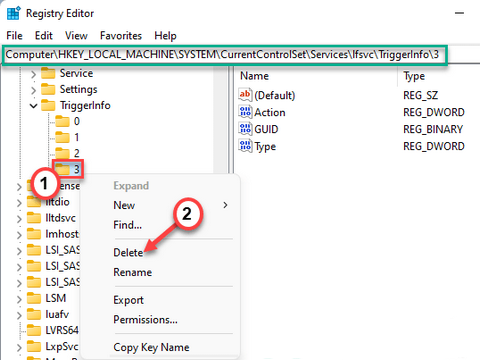Expand the Settings key
The image size is (480, 360).
tap(33, 90)
